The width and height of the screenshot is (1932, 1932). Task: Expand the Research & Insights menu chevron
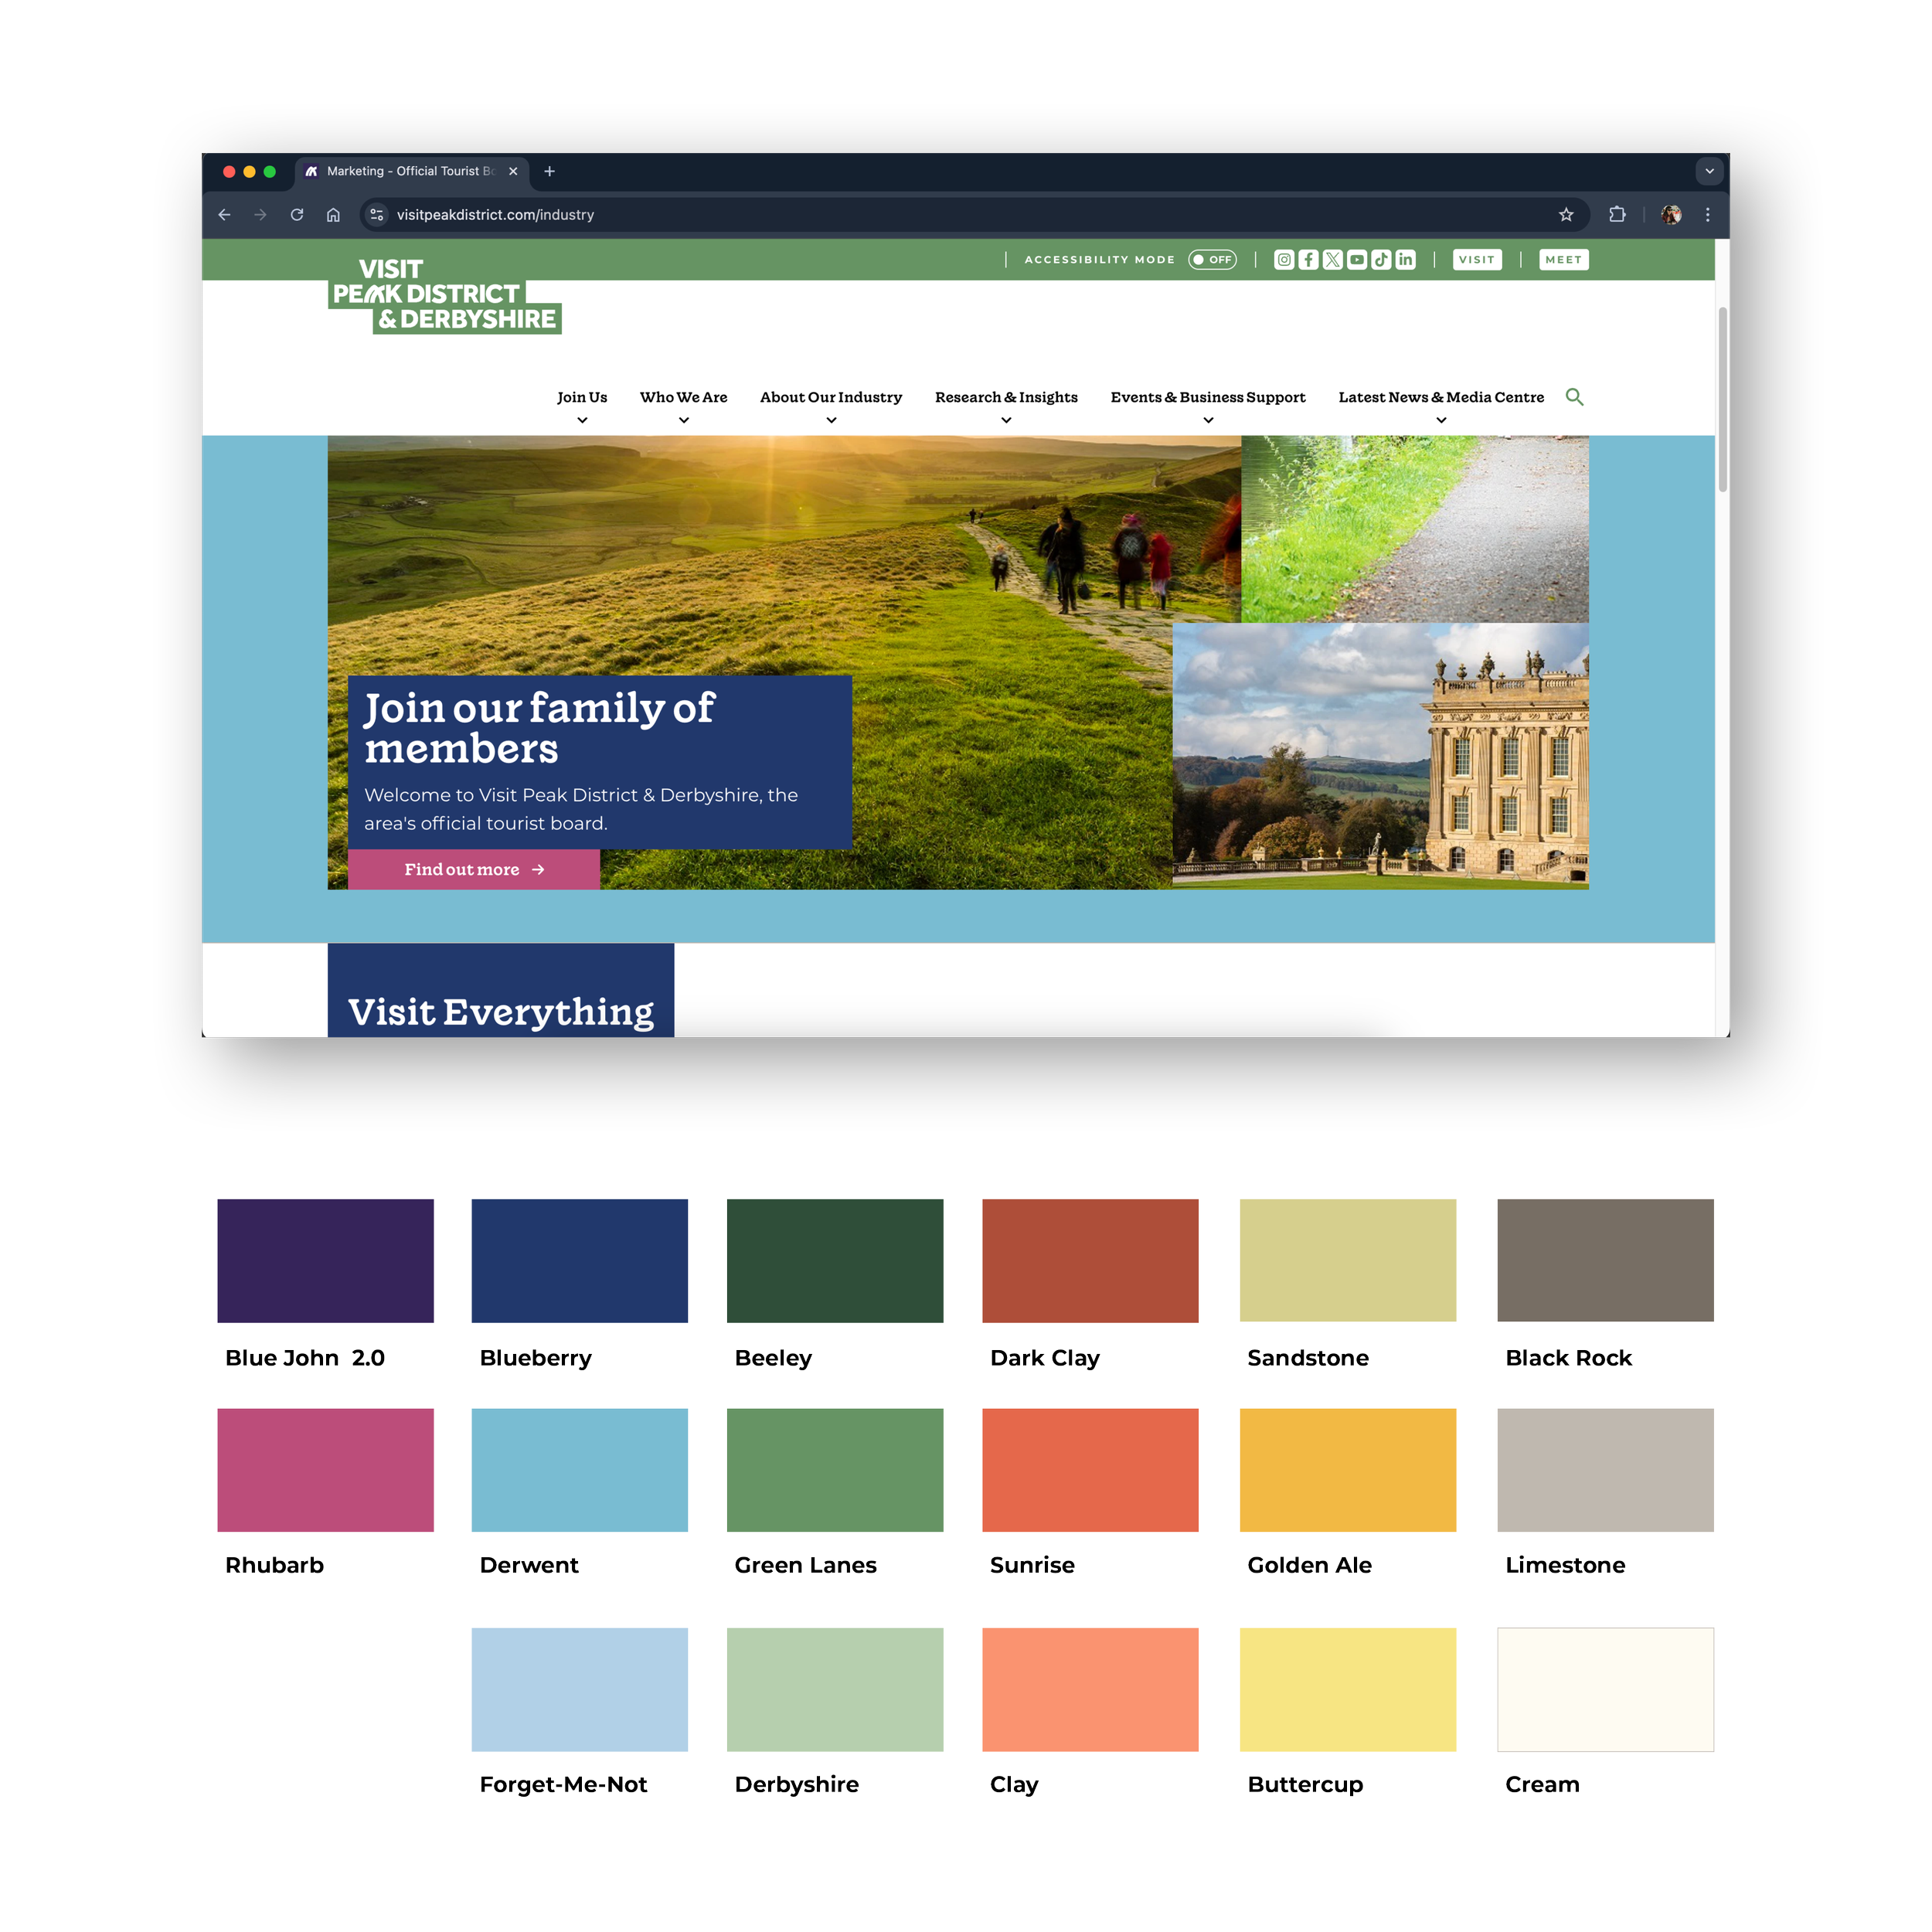tap(1006, 420)
